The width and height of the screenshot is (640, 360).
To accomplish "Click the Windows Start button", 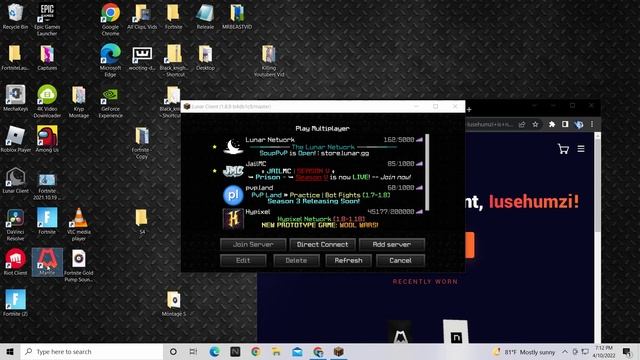I will coord(10,351).
